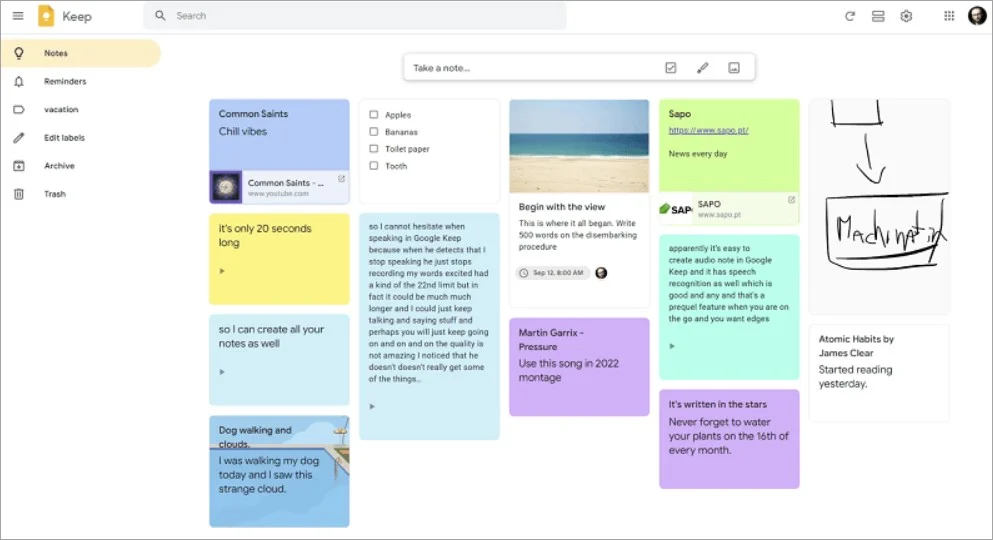Create a new note with image
993x540 pixels.
click(734, 68)
